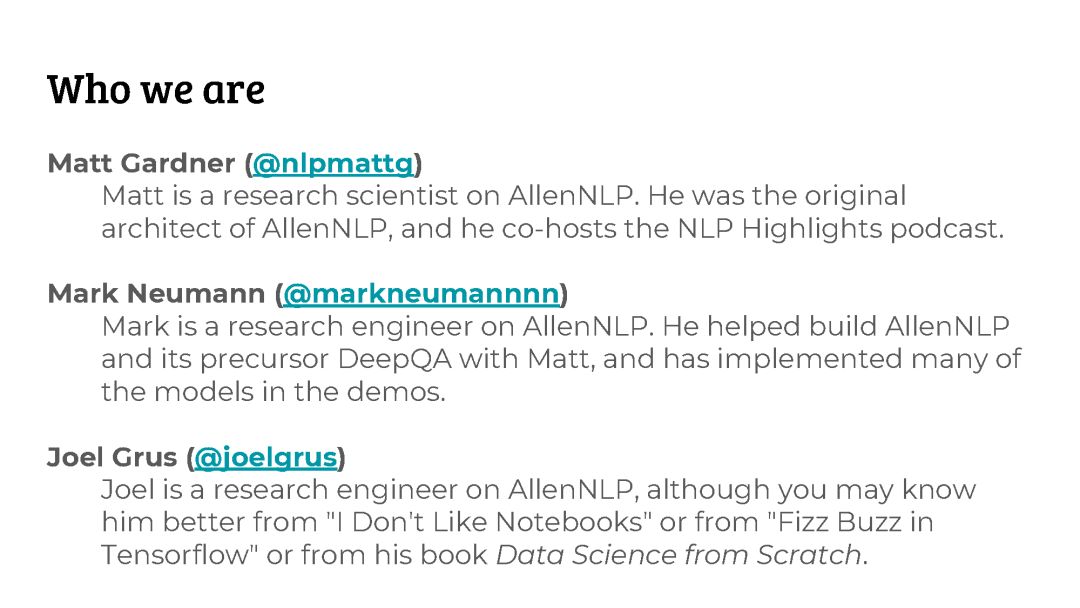Click the "Fizz Buzz in" quoted text
The image size is (1080, 608).
pos(851,522)
